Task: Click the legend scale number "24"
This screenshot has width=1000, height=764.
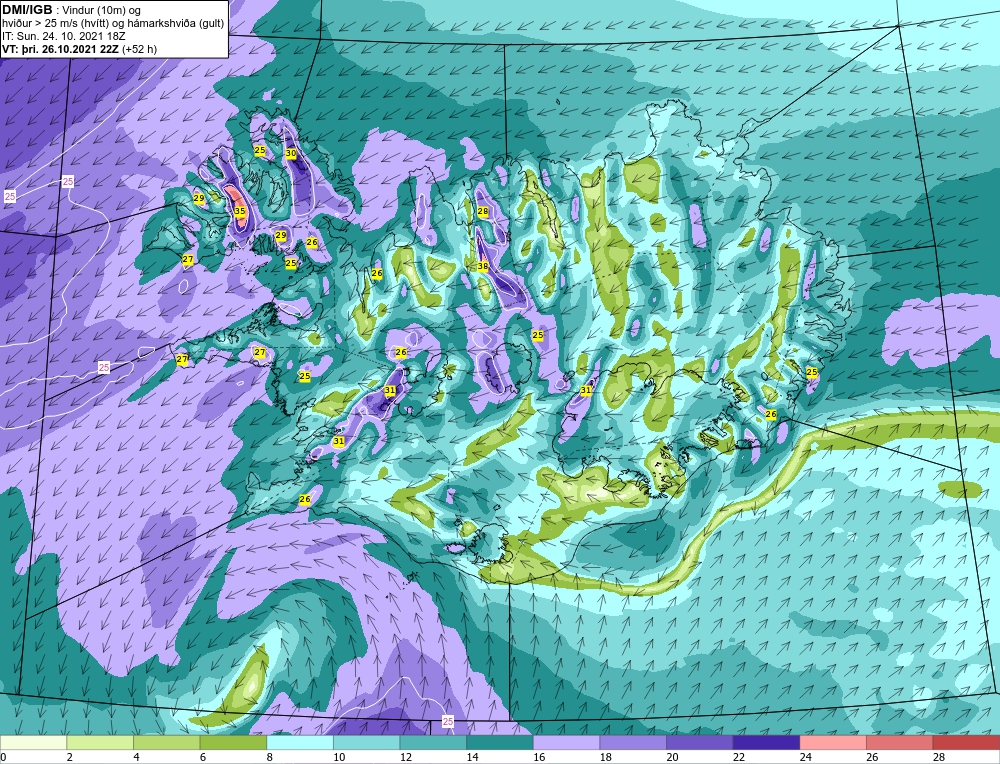Action: [805, 757]
